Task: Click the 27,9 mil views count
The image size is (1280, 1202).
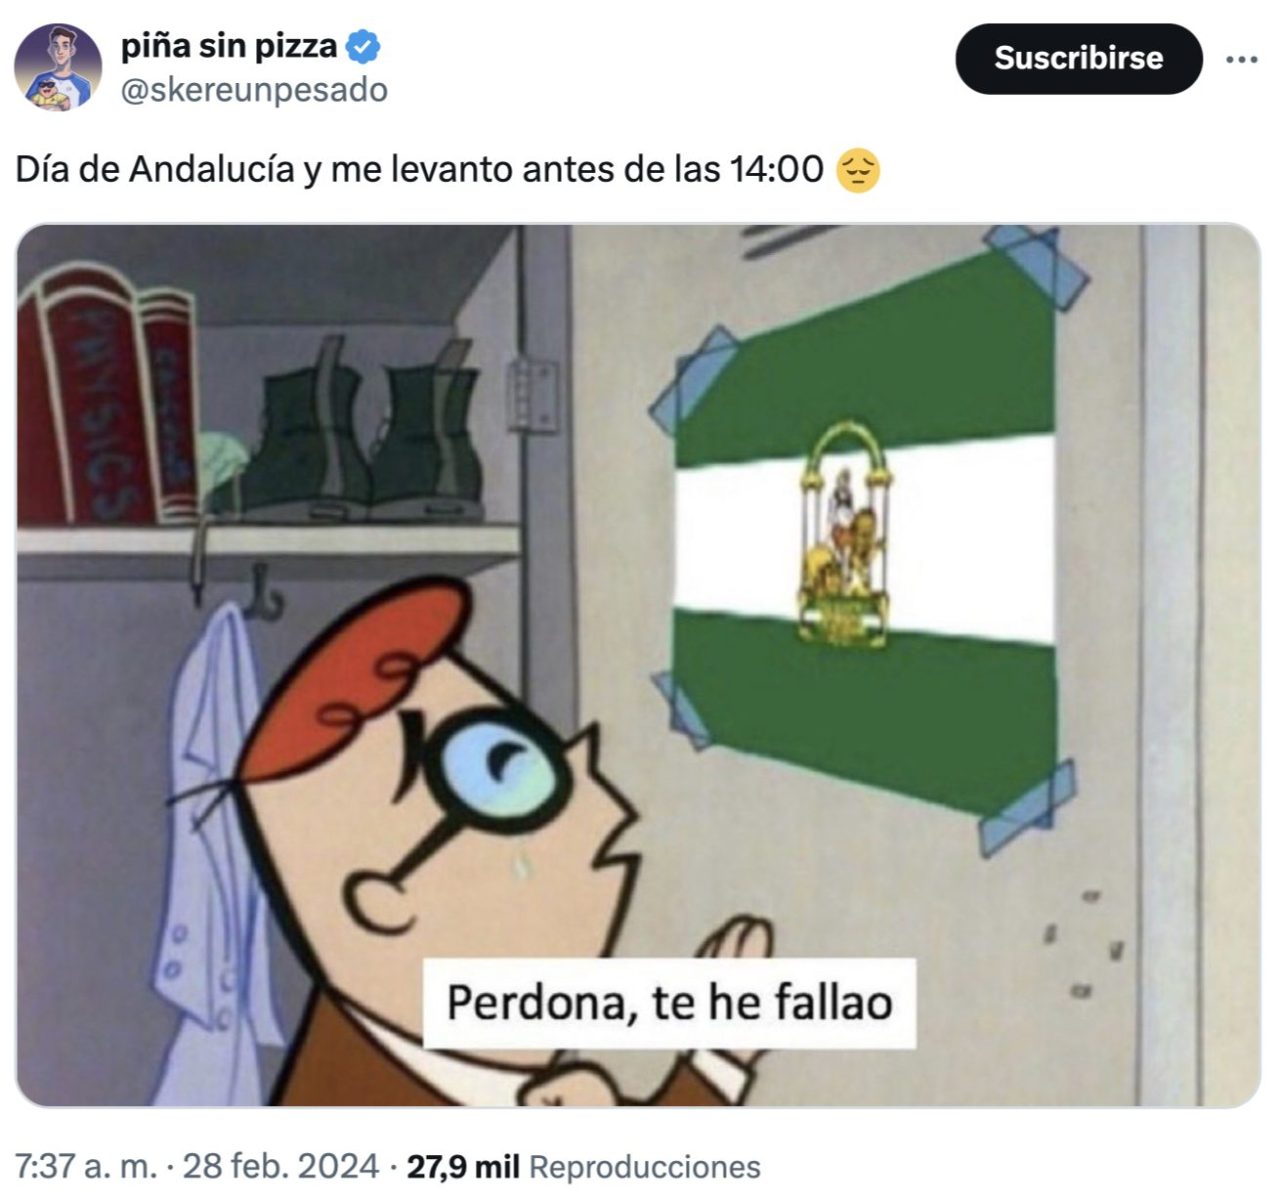Action: pos(463,1166)
